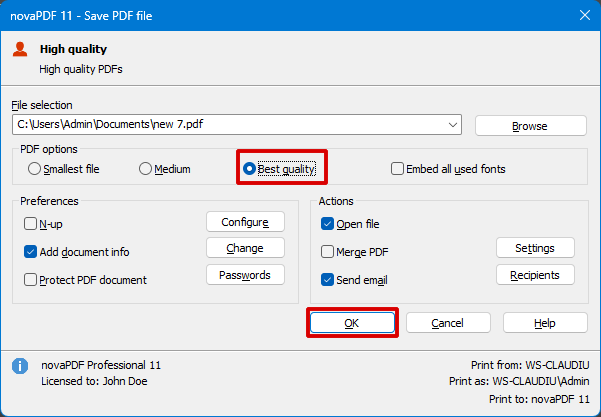Open N-up Configure settings
Image resolution: width=601 pixels, height=417 pixels.
pos(245,222)
